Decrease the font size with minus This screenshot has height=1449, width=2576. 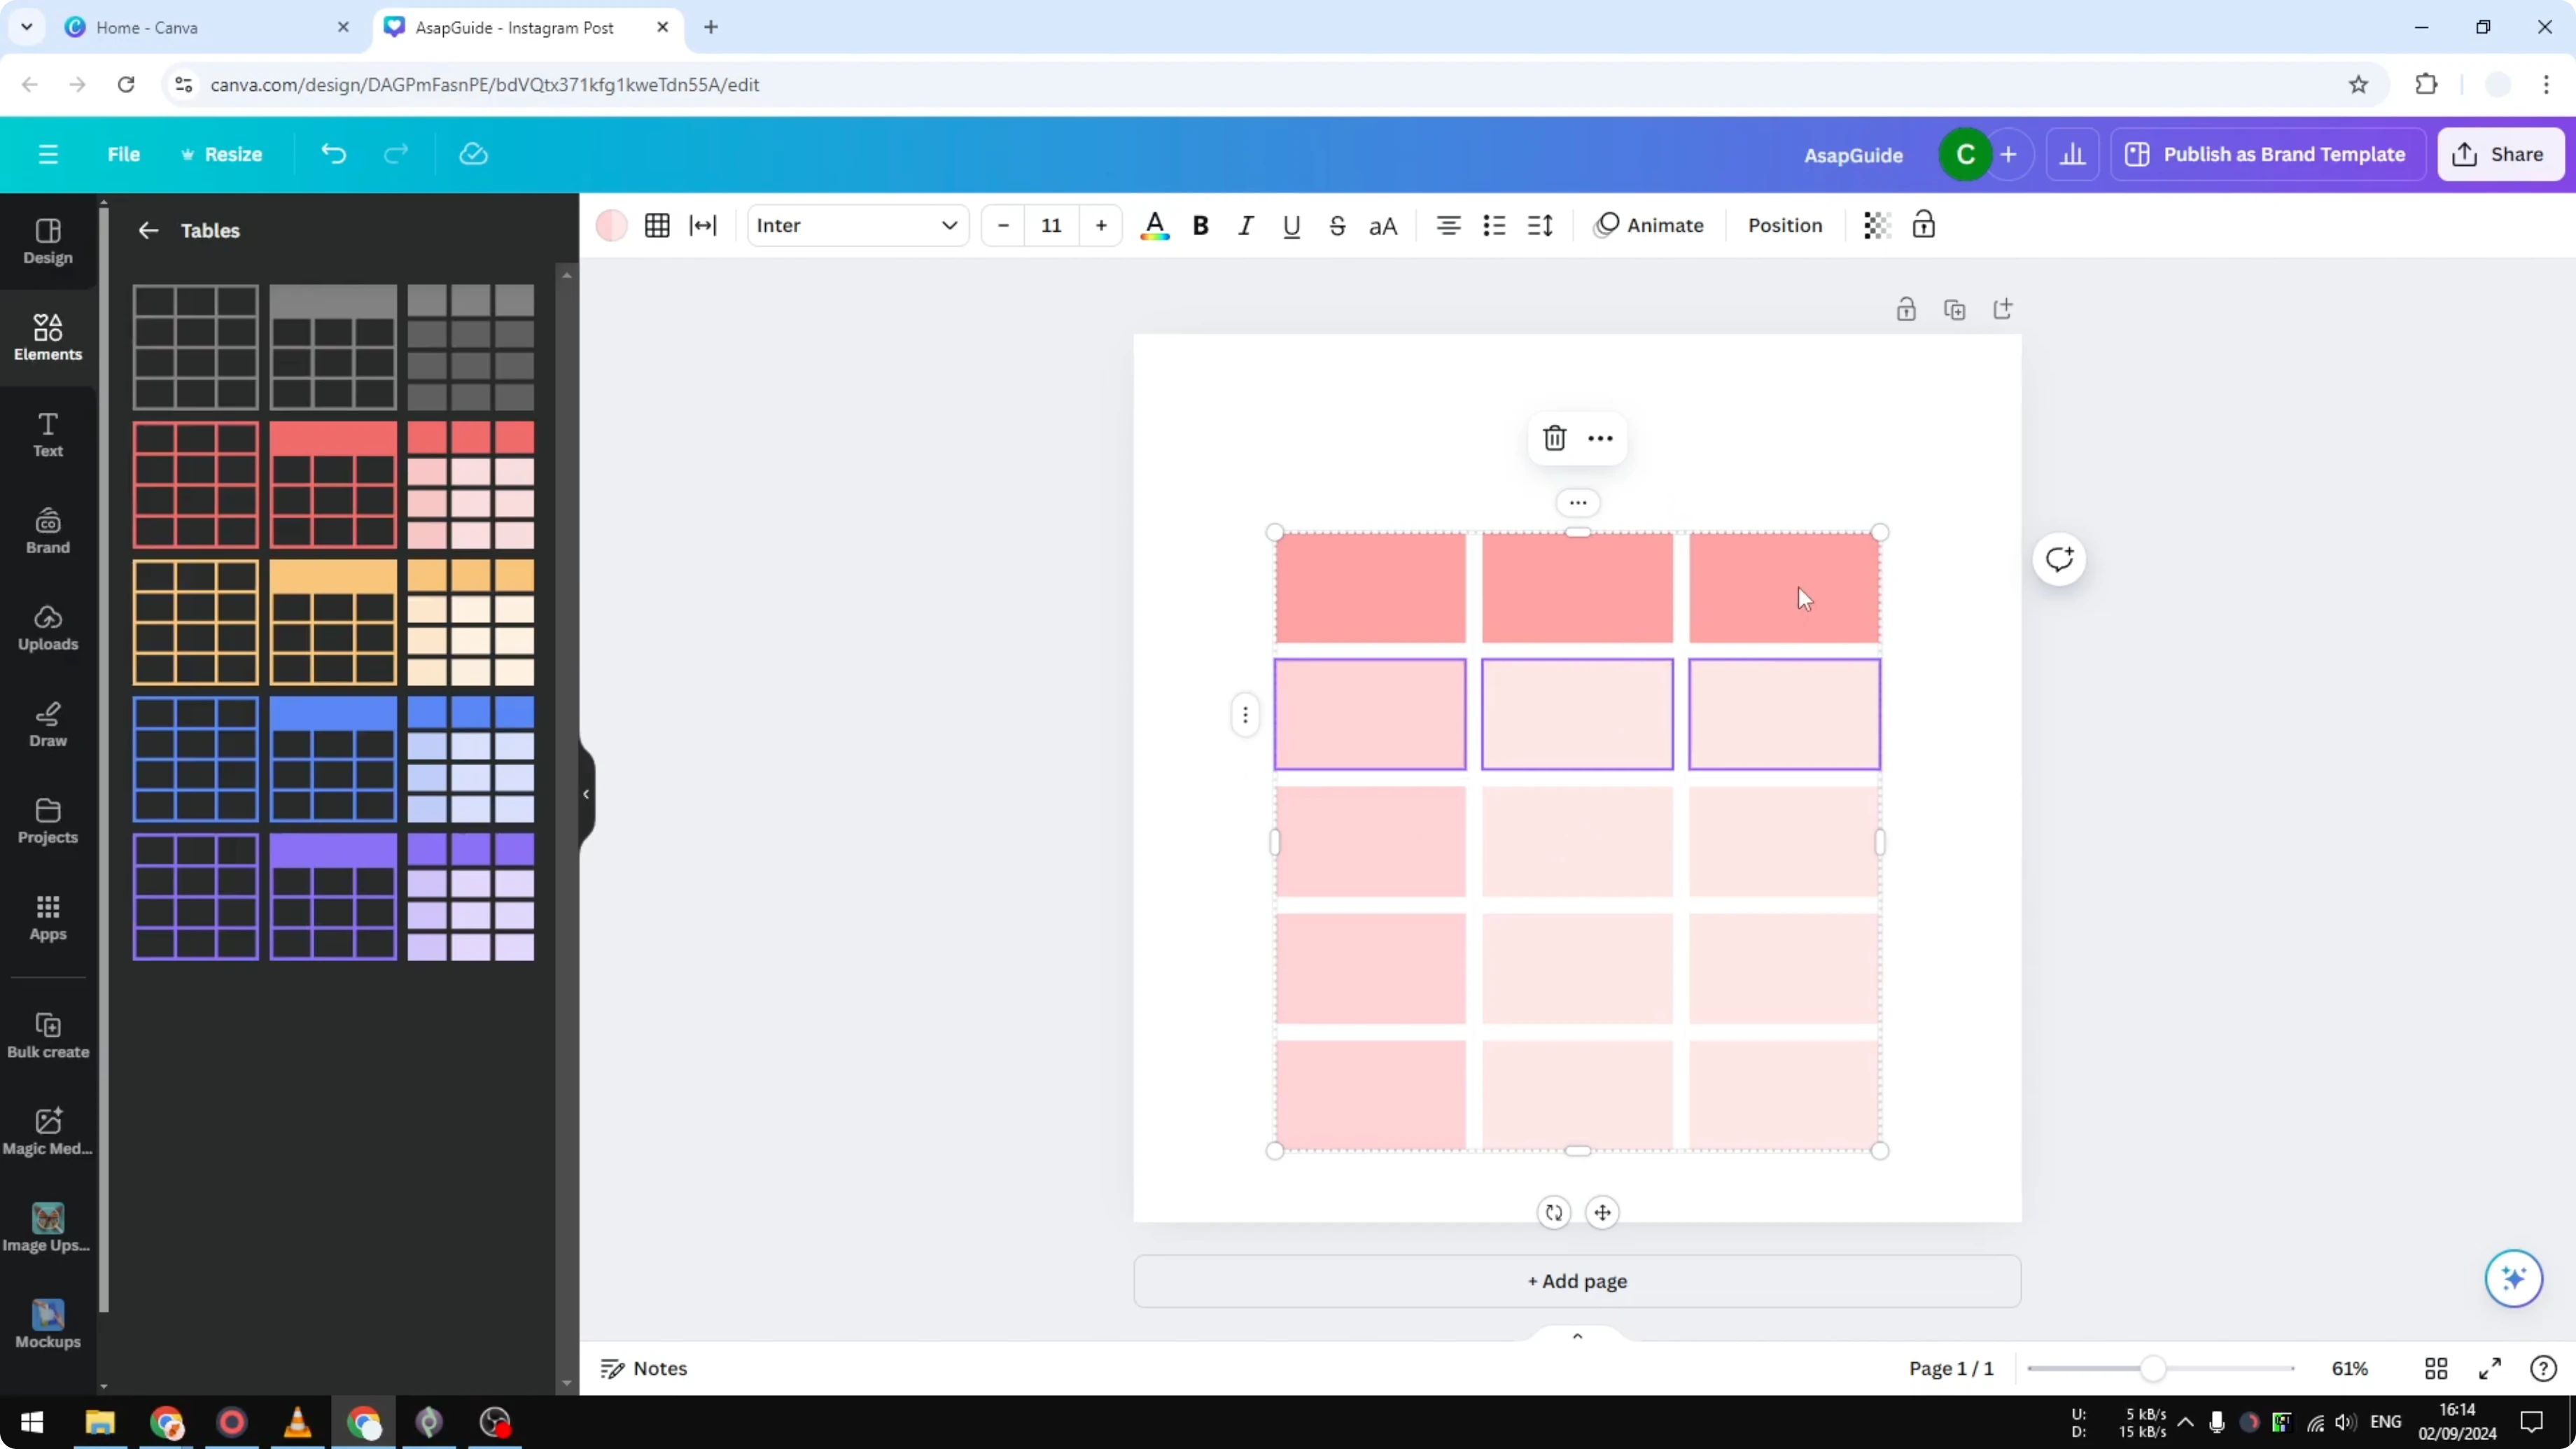pos(1003,226)
